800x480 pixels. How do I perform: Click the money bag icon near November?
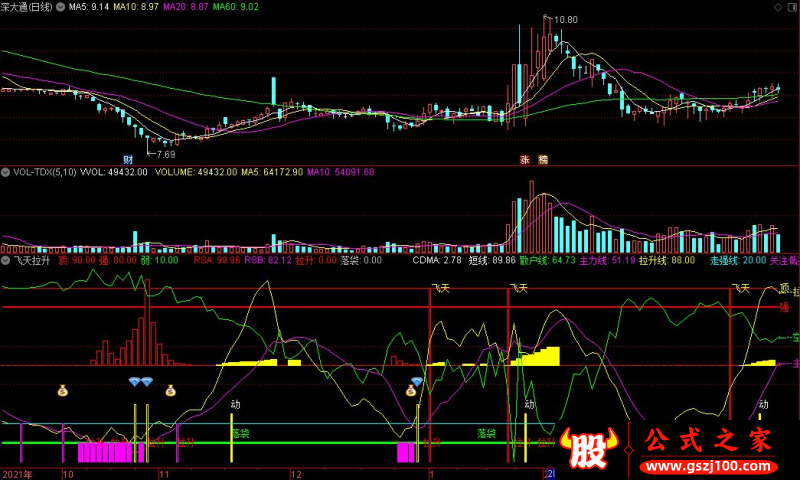[x=170, y=391]
